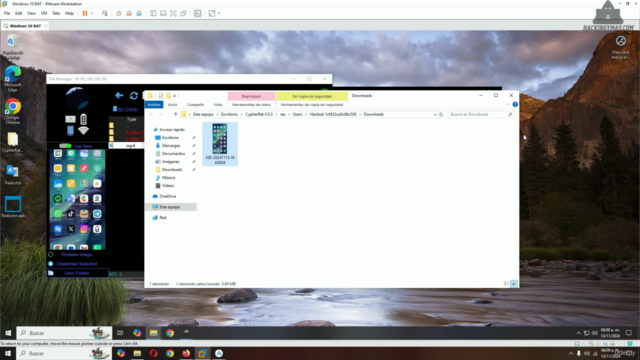The width and height of the screenshot is (640, 360).
Task: Click the refresh icon in File Manager
Action: (134, 96)
